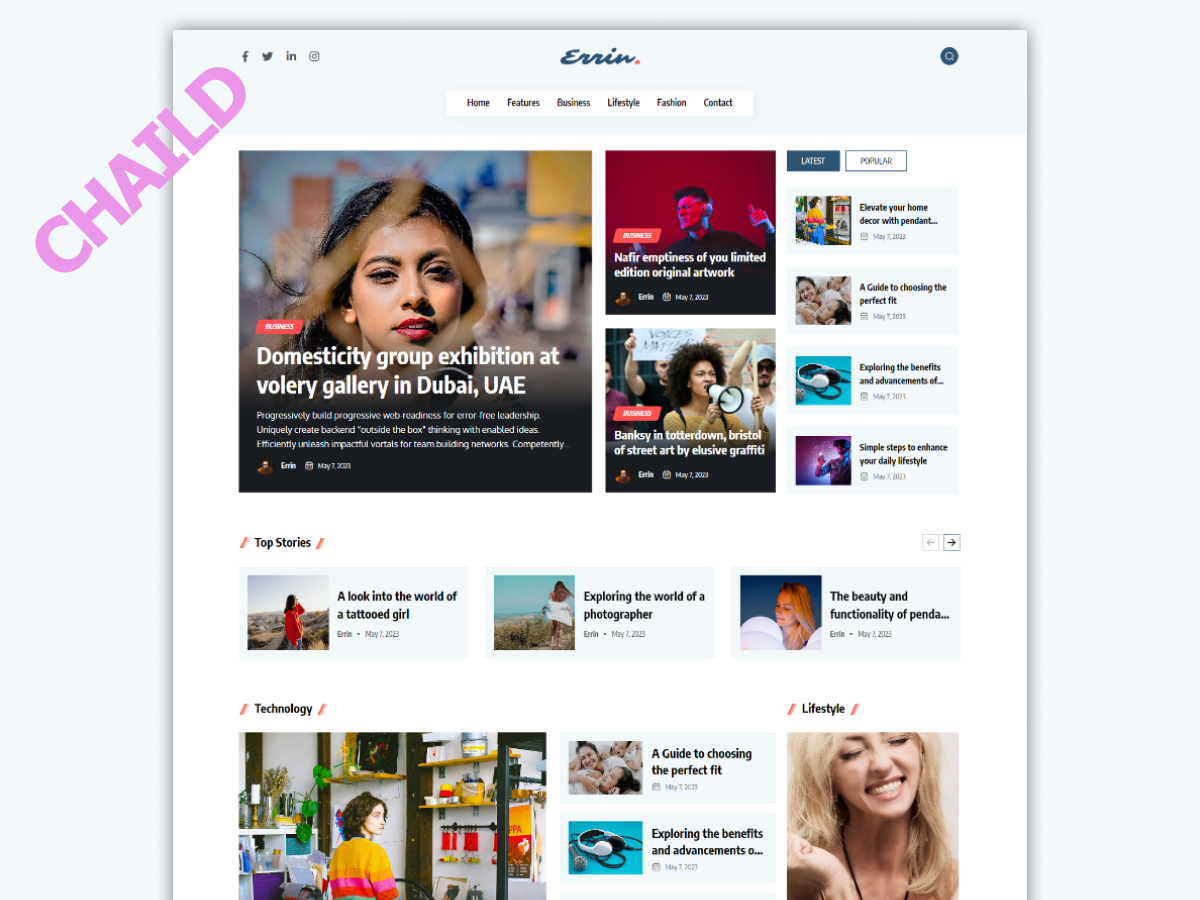The width and height of the screenshot is (1200, 900).
Task: Go to previous Top Stories slide
Action: tap(930, 542)
